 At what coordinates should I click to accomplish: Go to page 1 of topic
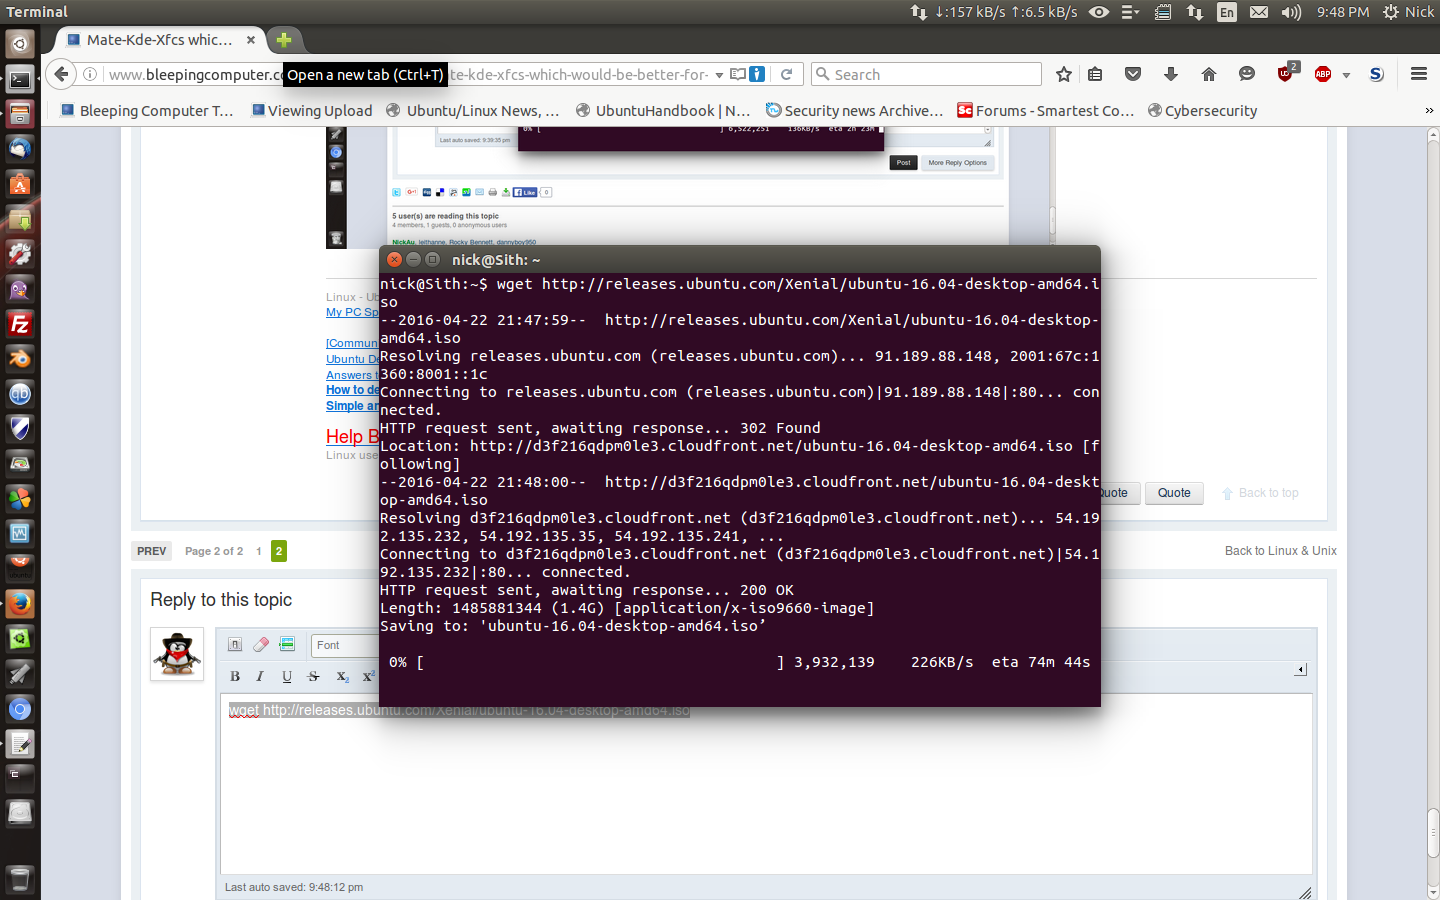pyautogui.click(x=259, y=551)
